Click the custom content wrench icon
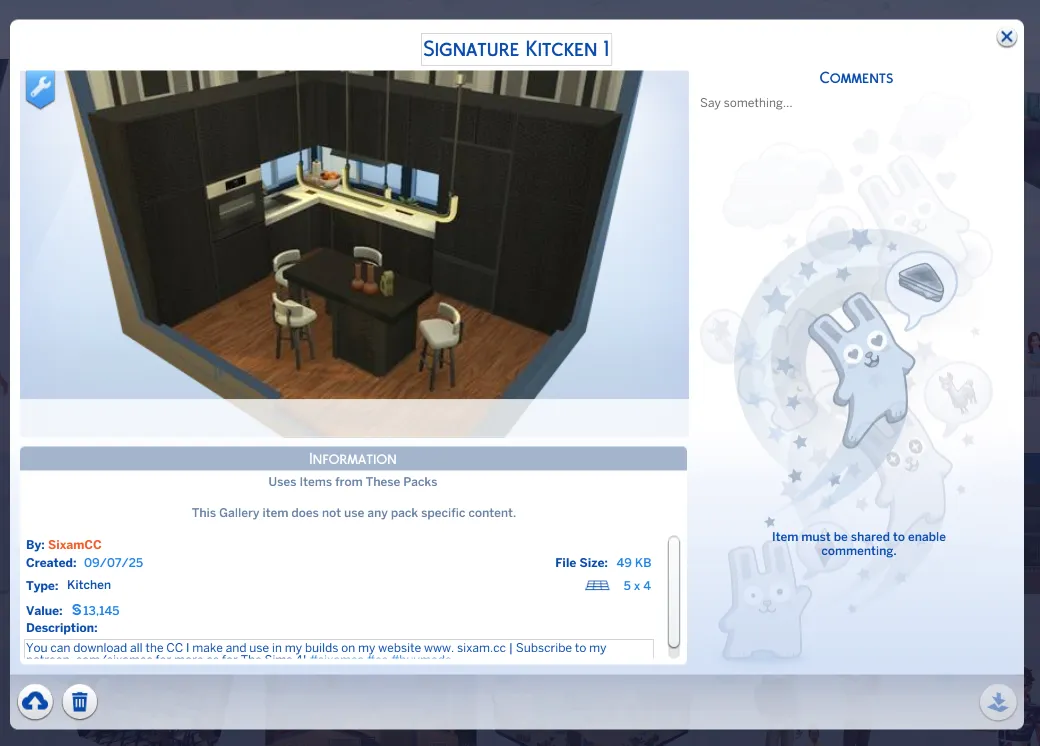1040x746 pixels. pyautogui.click(x=40, y=90)
